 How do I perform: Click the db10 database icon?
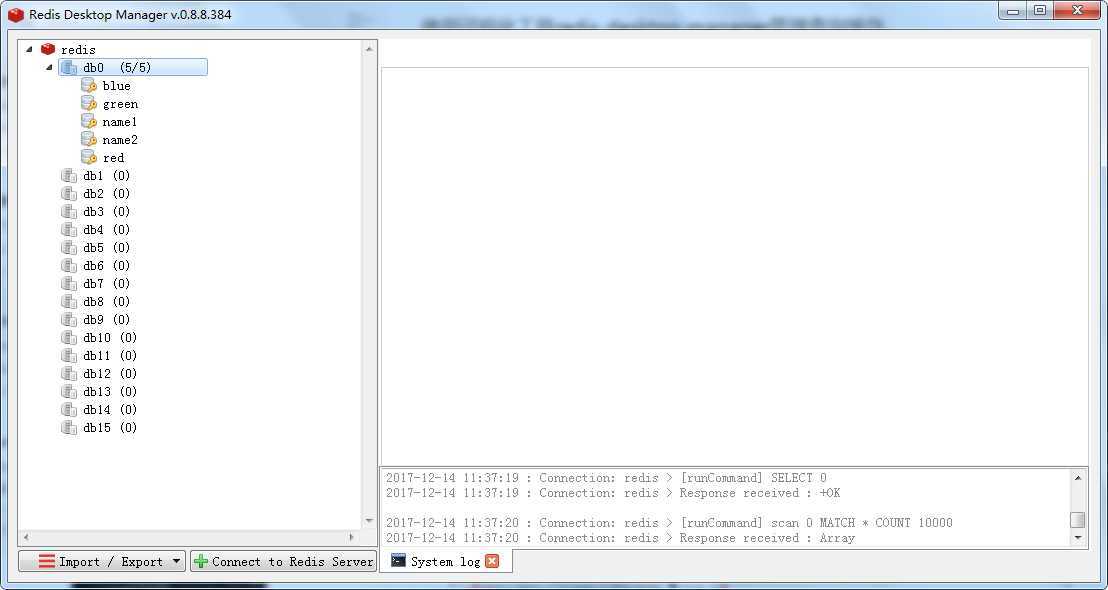coord(69,338)
